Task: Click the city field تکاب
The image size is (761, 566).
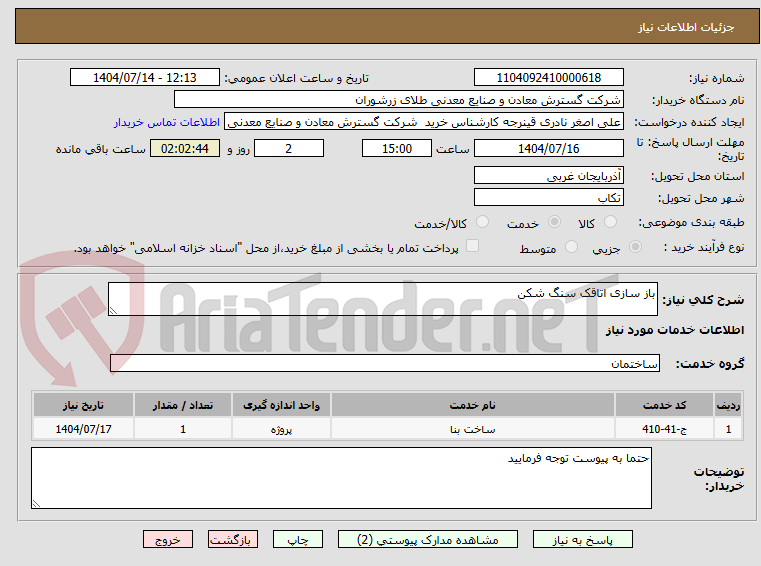Action: (x=548, y=198)
